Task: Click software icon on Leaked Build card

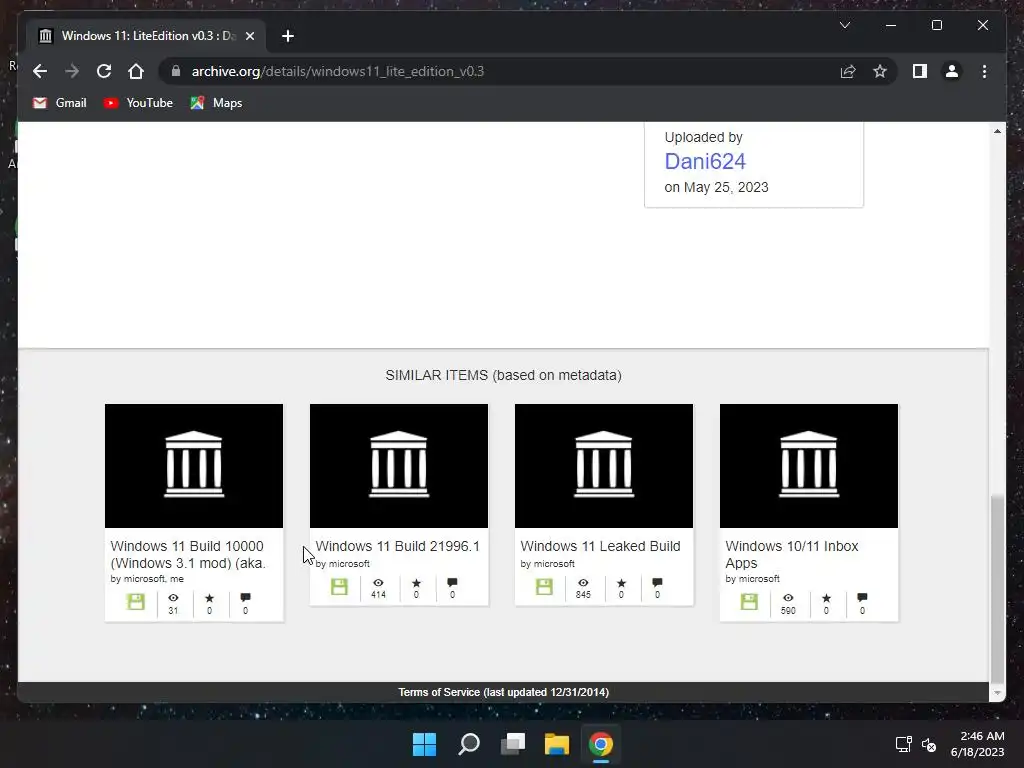Action: pos(545,586)
